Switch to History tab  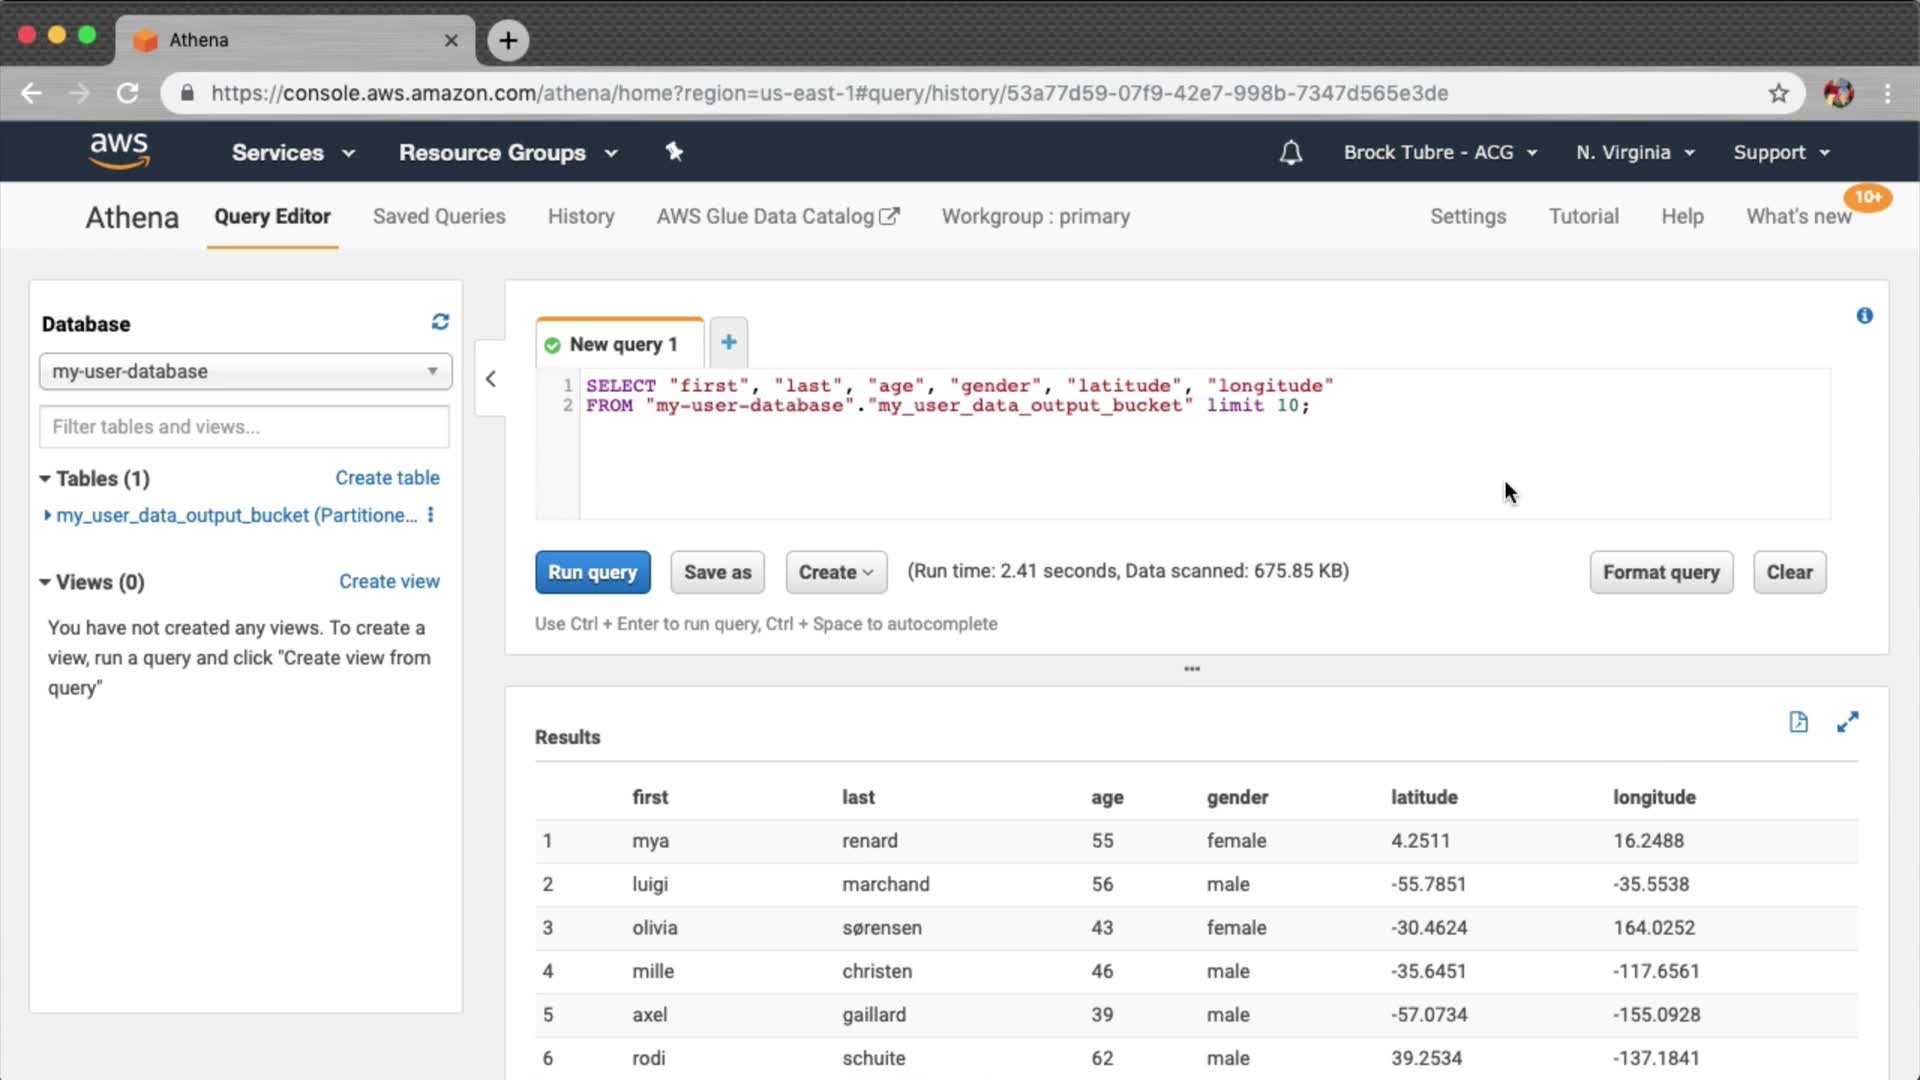click(581, 217)
